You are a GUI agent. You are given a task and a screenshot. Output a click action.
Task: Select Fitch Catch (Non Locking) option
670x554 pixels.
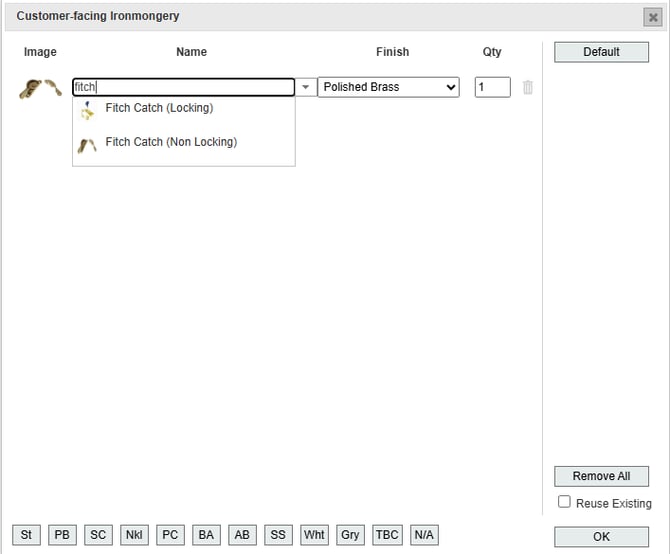pyautogui.click(x=171, y=142)
